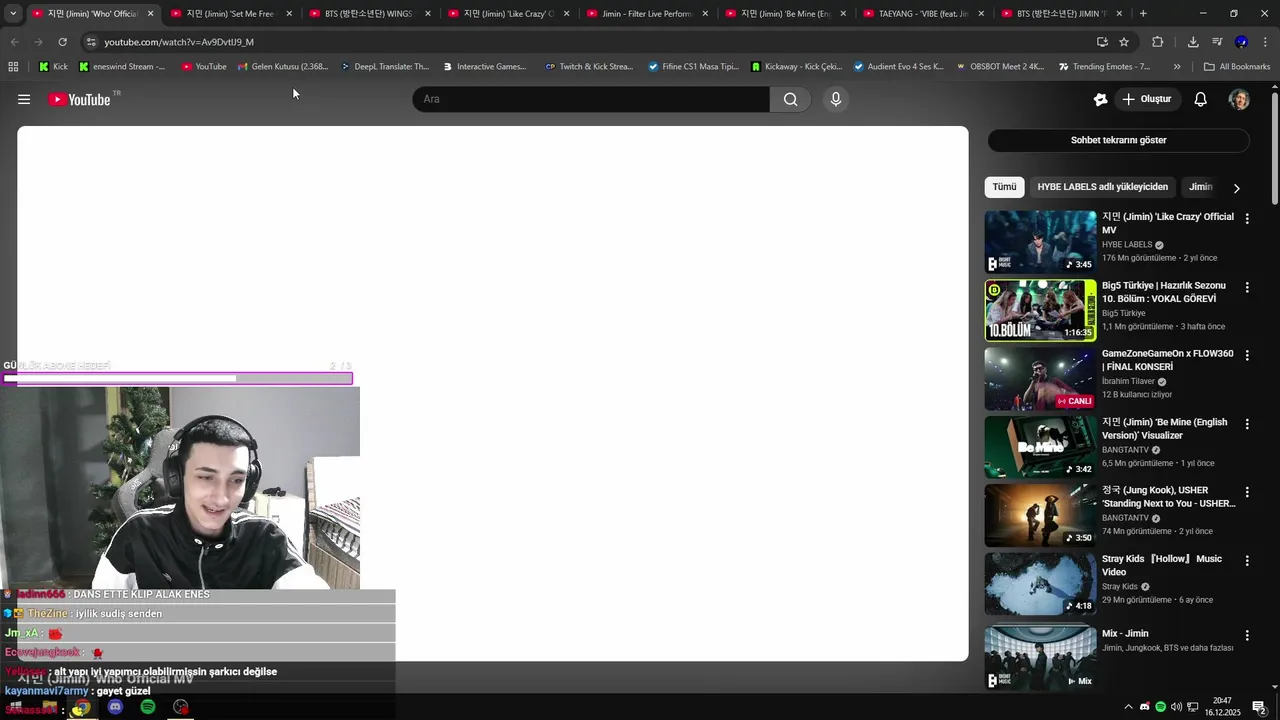This screenshot has width=1280, height=720.
Task: Click the 'Sohbet tekrarını göster' button
Action: (1118, 140)
